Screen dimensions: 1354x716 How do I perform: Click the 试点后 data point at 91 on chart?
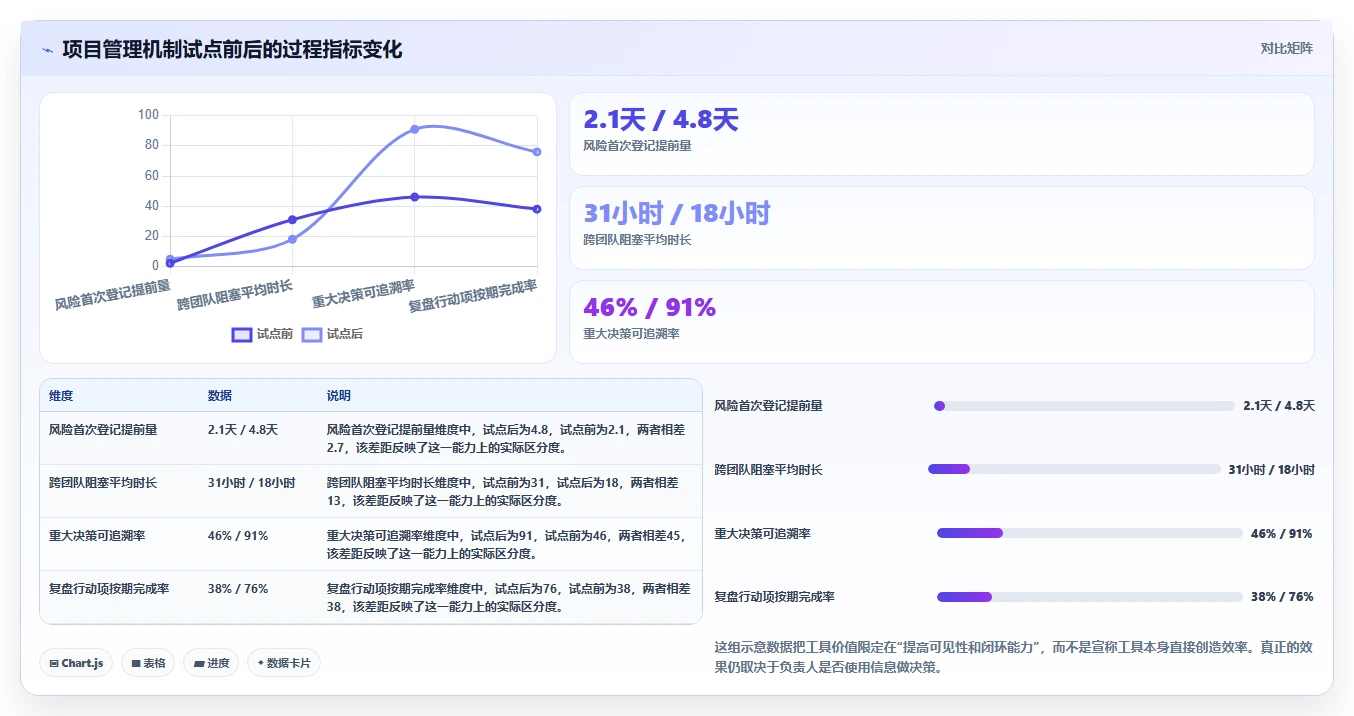pyautogui.click(x=415, y=129)
